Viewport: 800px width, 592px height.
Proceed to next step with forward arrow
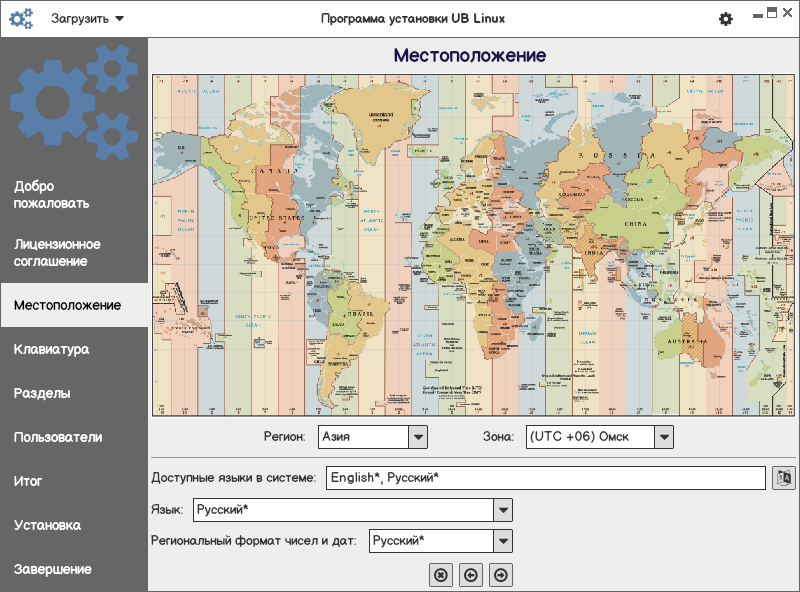(x=500, y=575)
